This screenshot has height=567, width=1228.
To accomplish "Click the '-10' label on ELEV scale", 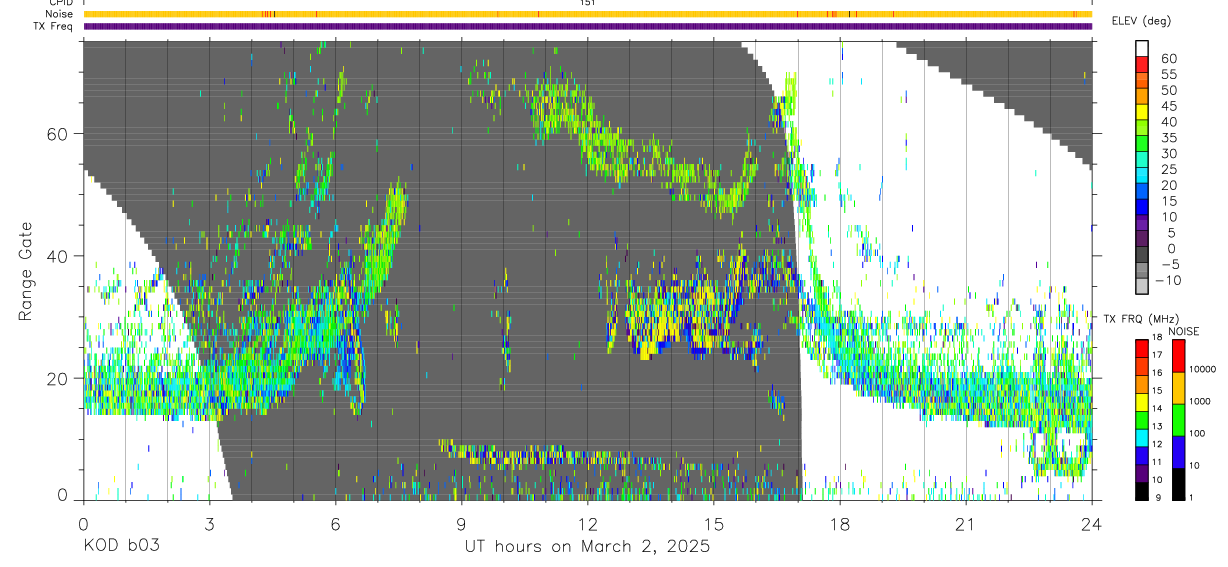I will 1168,281.
